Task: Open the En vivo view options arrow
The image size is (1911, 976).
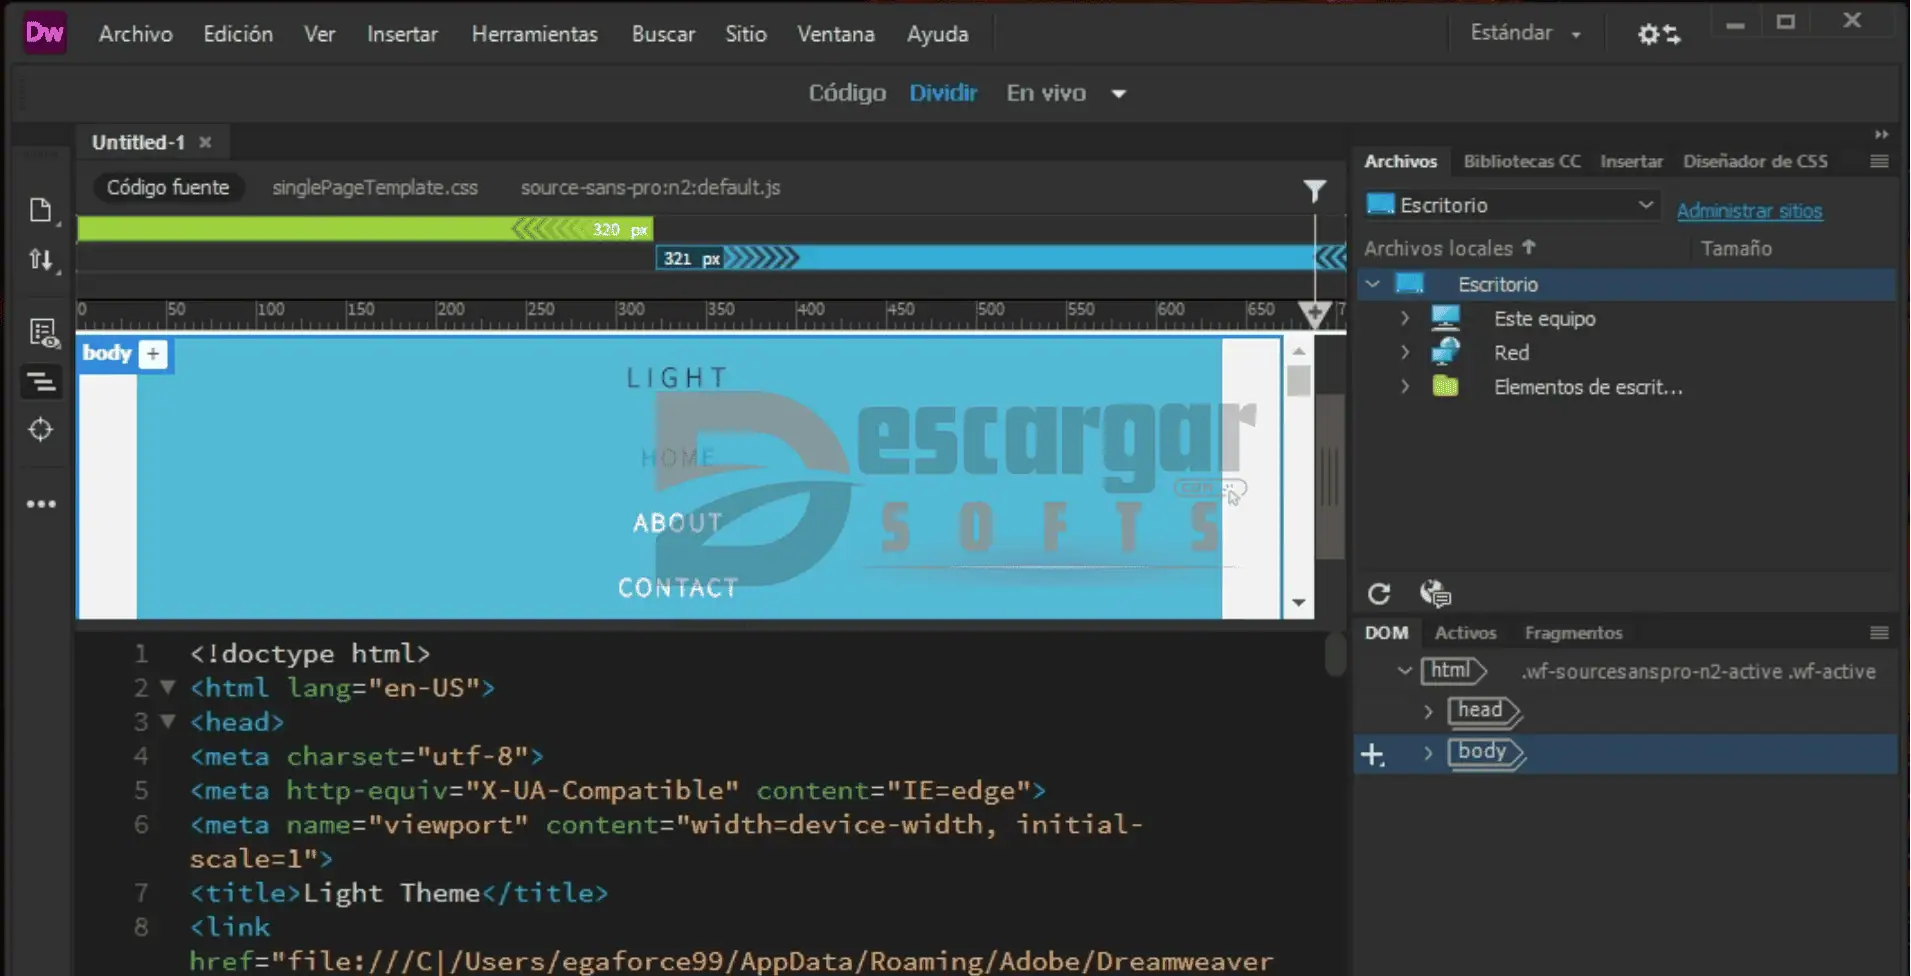Action: coord(1119,94)
